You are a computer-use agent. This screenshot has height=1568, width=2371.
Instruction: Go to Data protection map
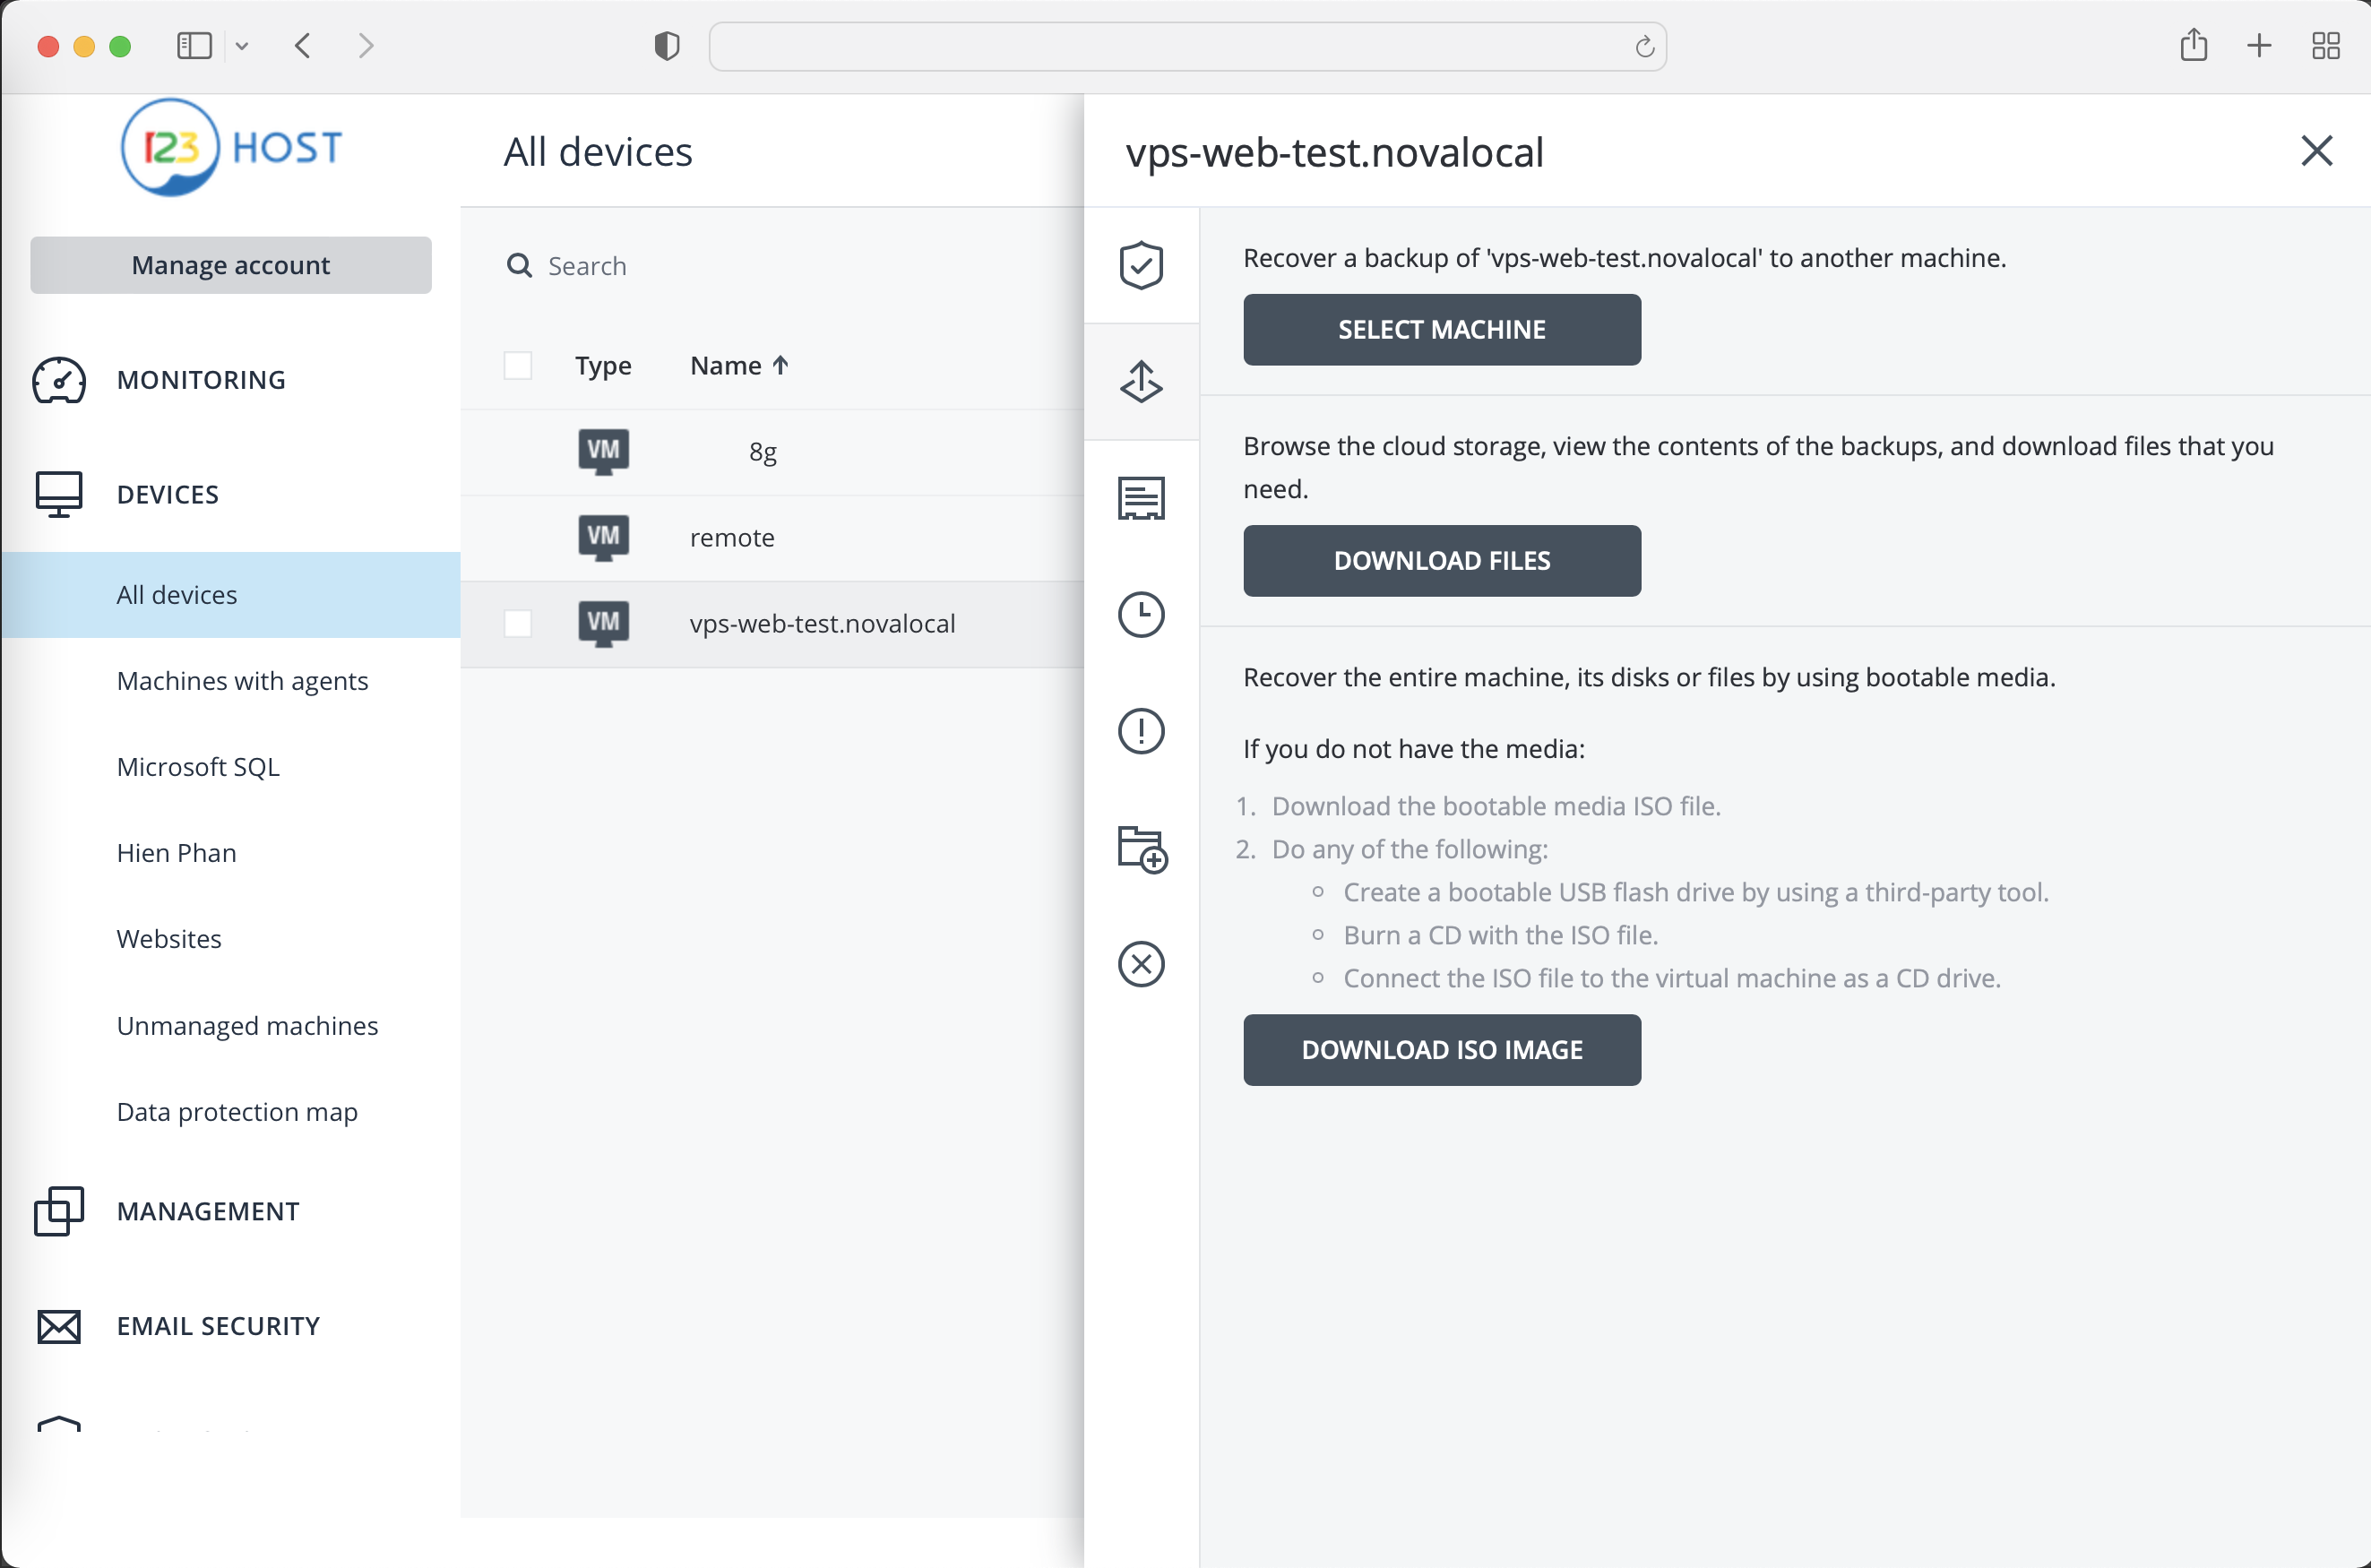coord(237,1112)
